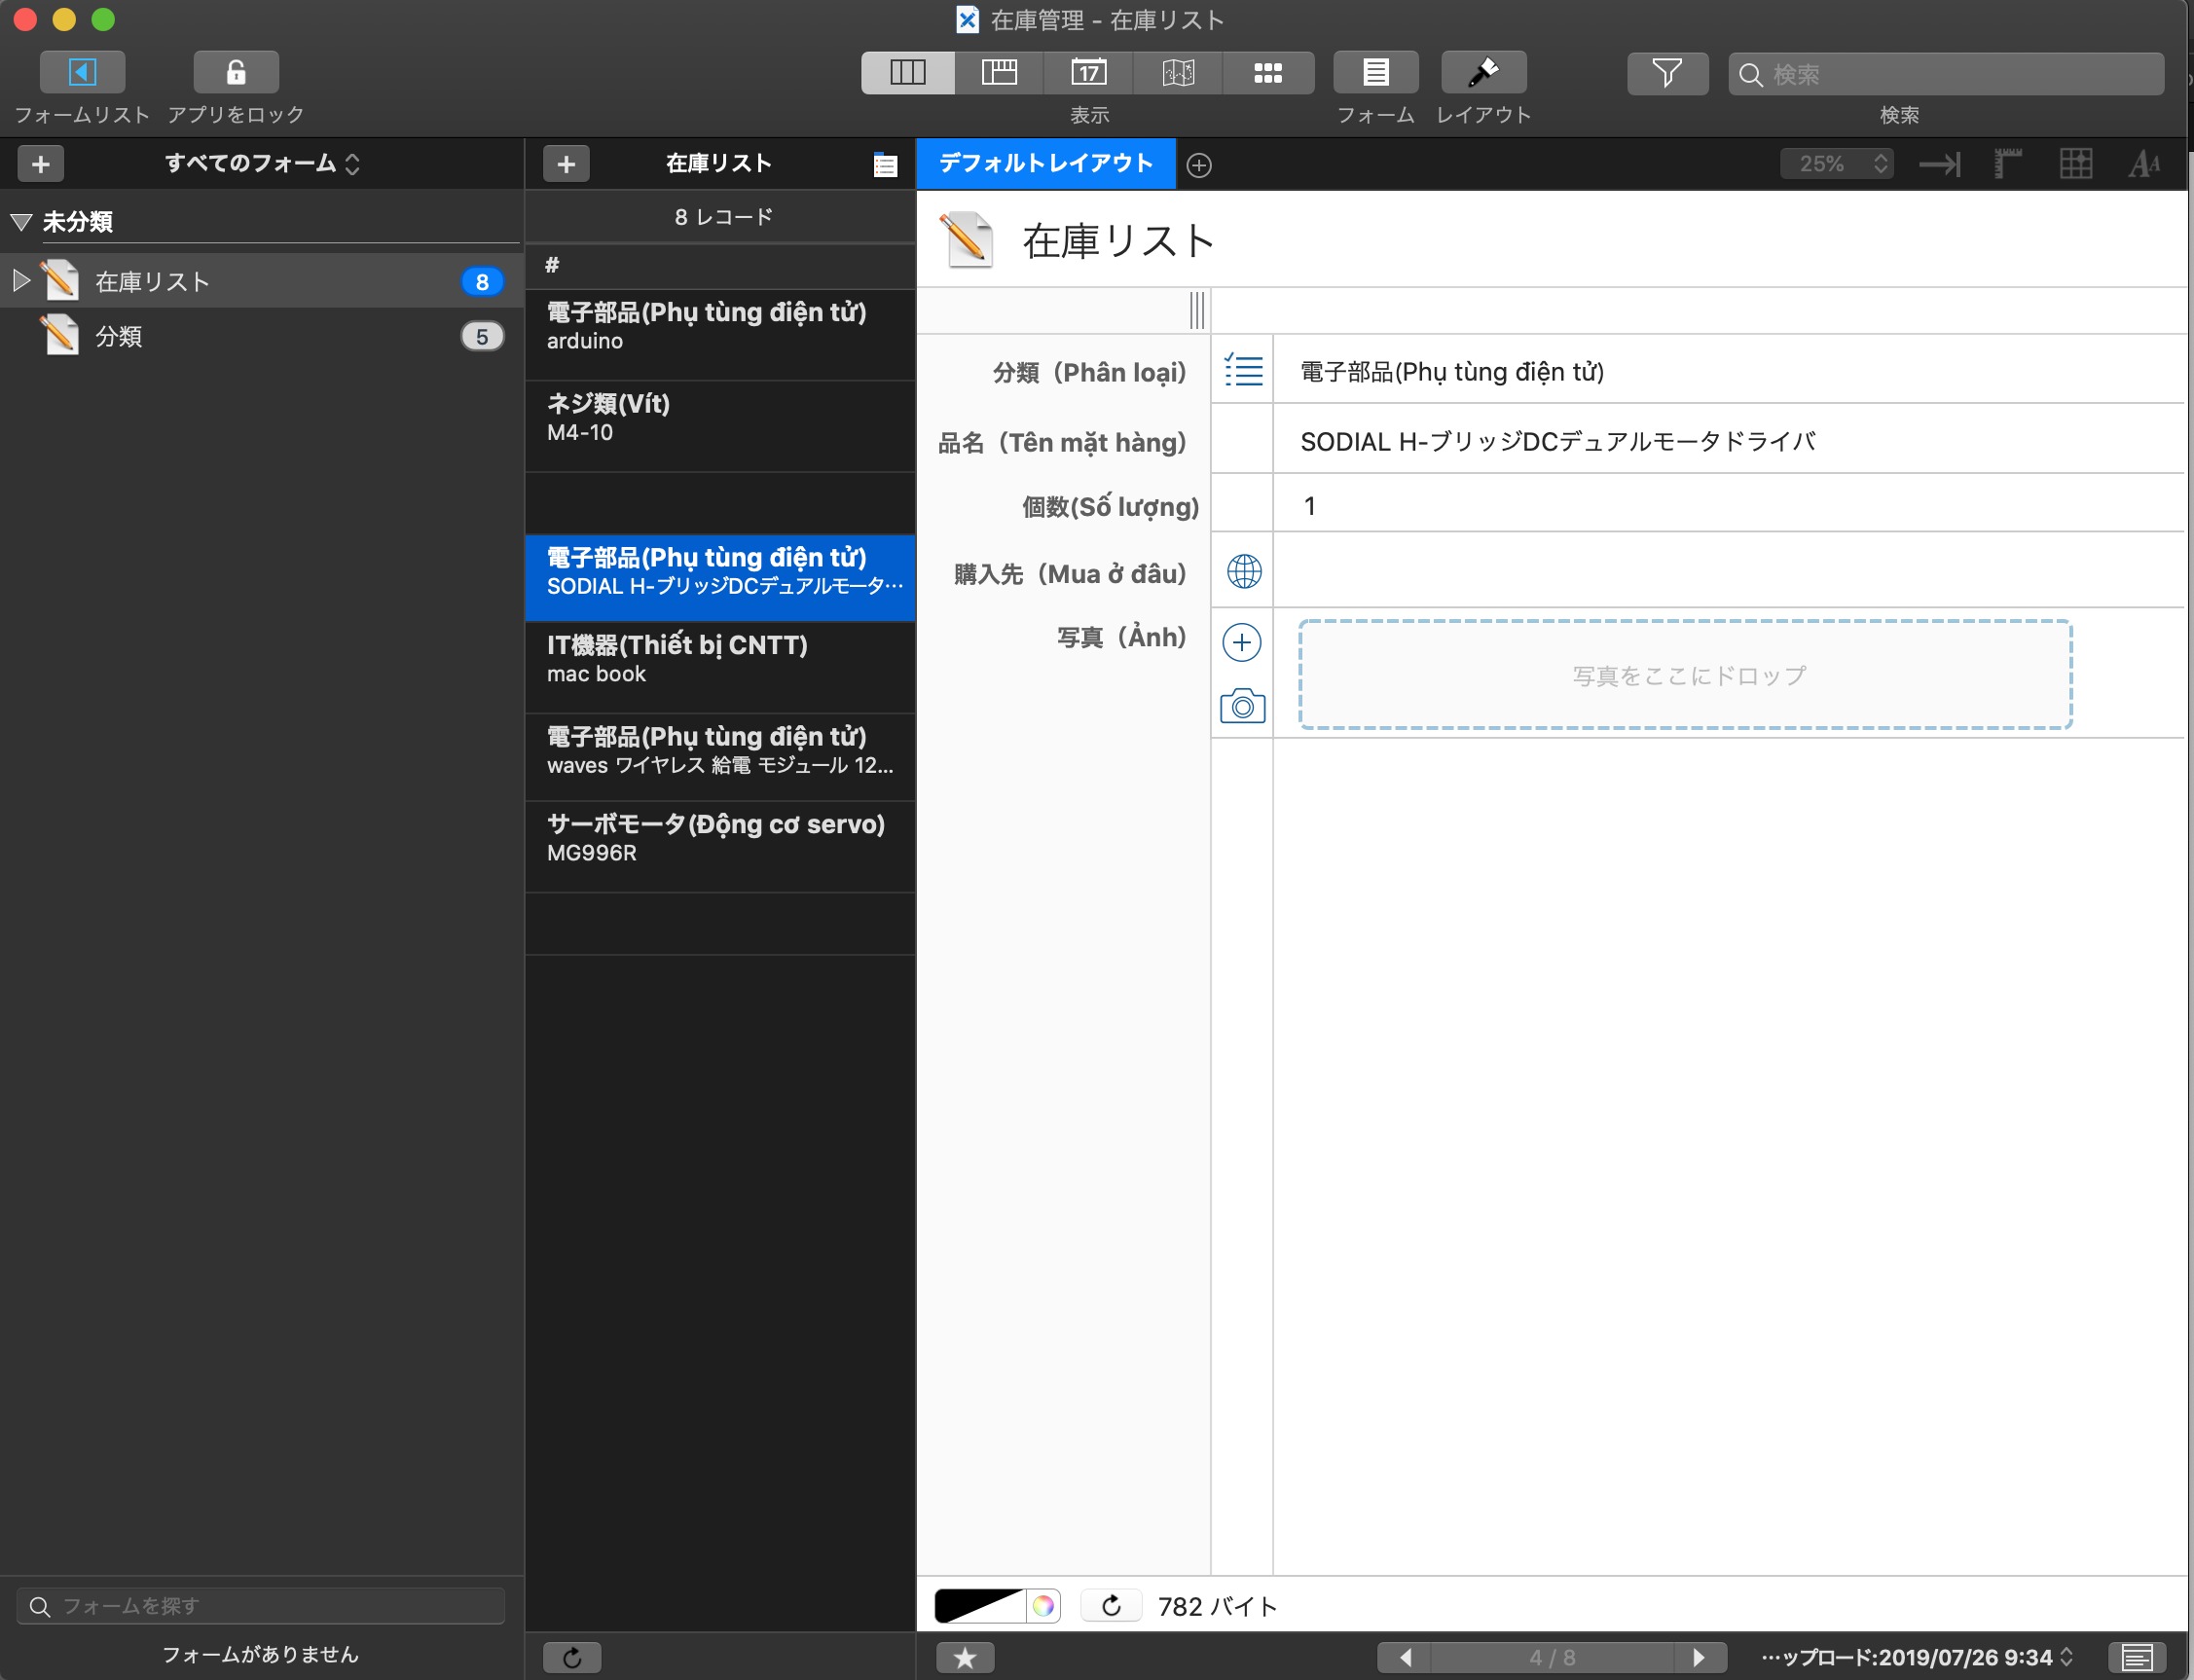The height and width of the screenshot is (1680, 2194).
Task: Add a new record with plus button
Action: (566, 163)
